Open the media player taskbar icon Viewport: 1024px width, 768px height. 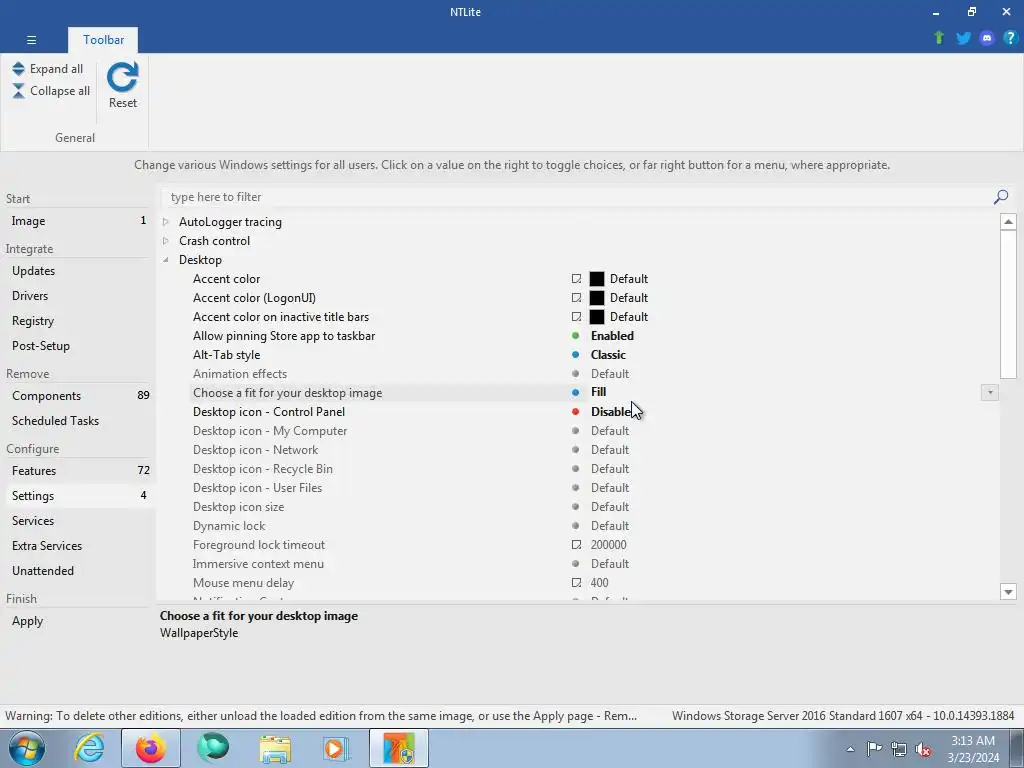coord(337,749)
